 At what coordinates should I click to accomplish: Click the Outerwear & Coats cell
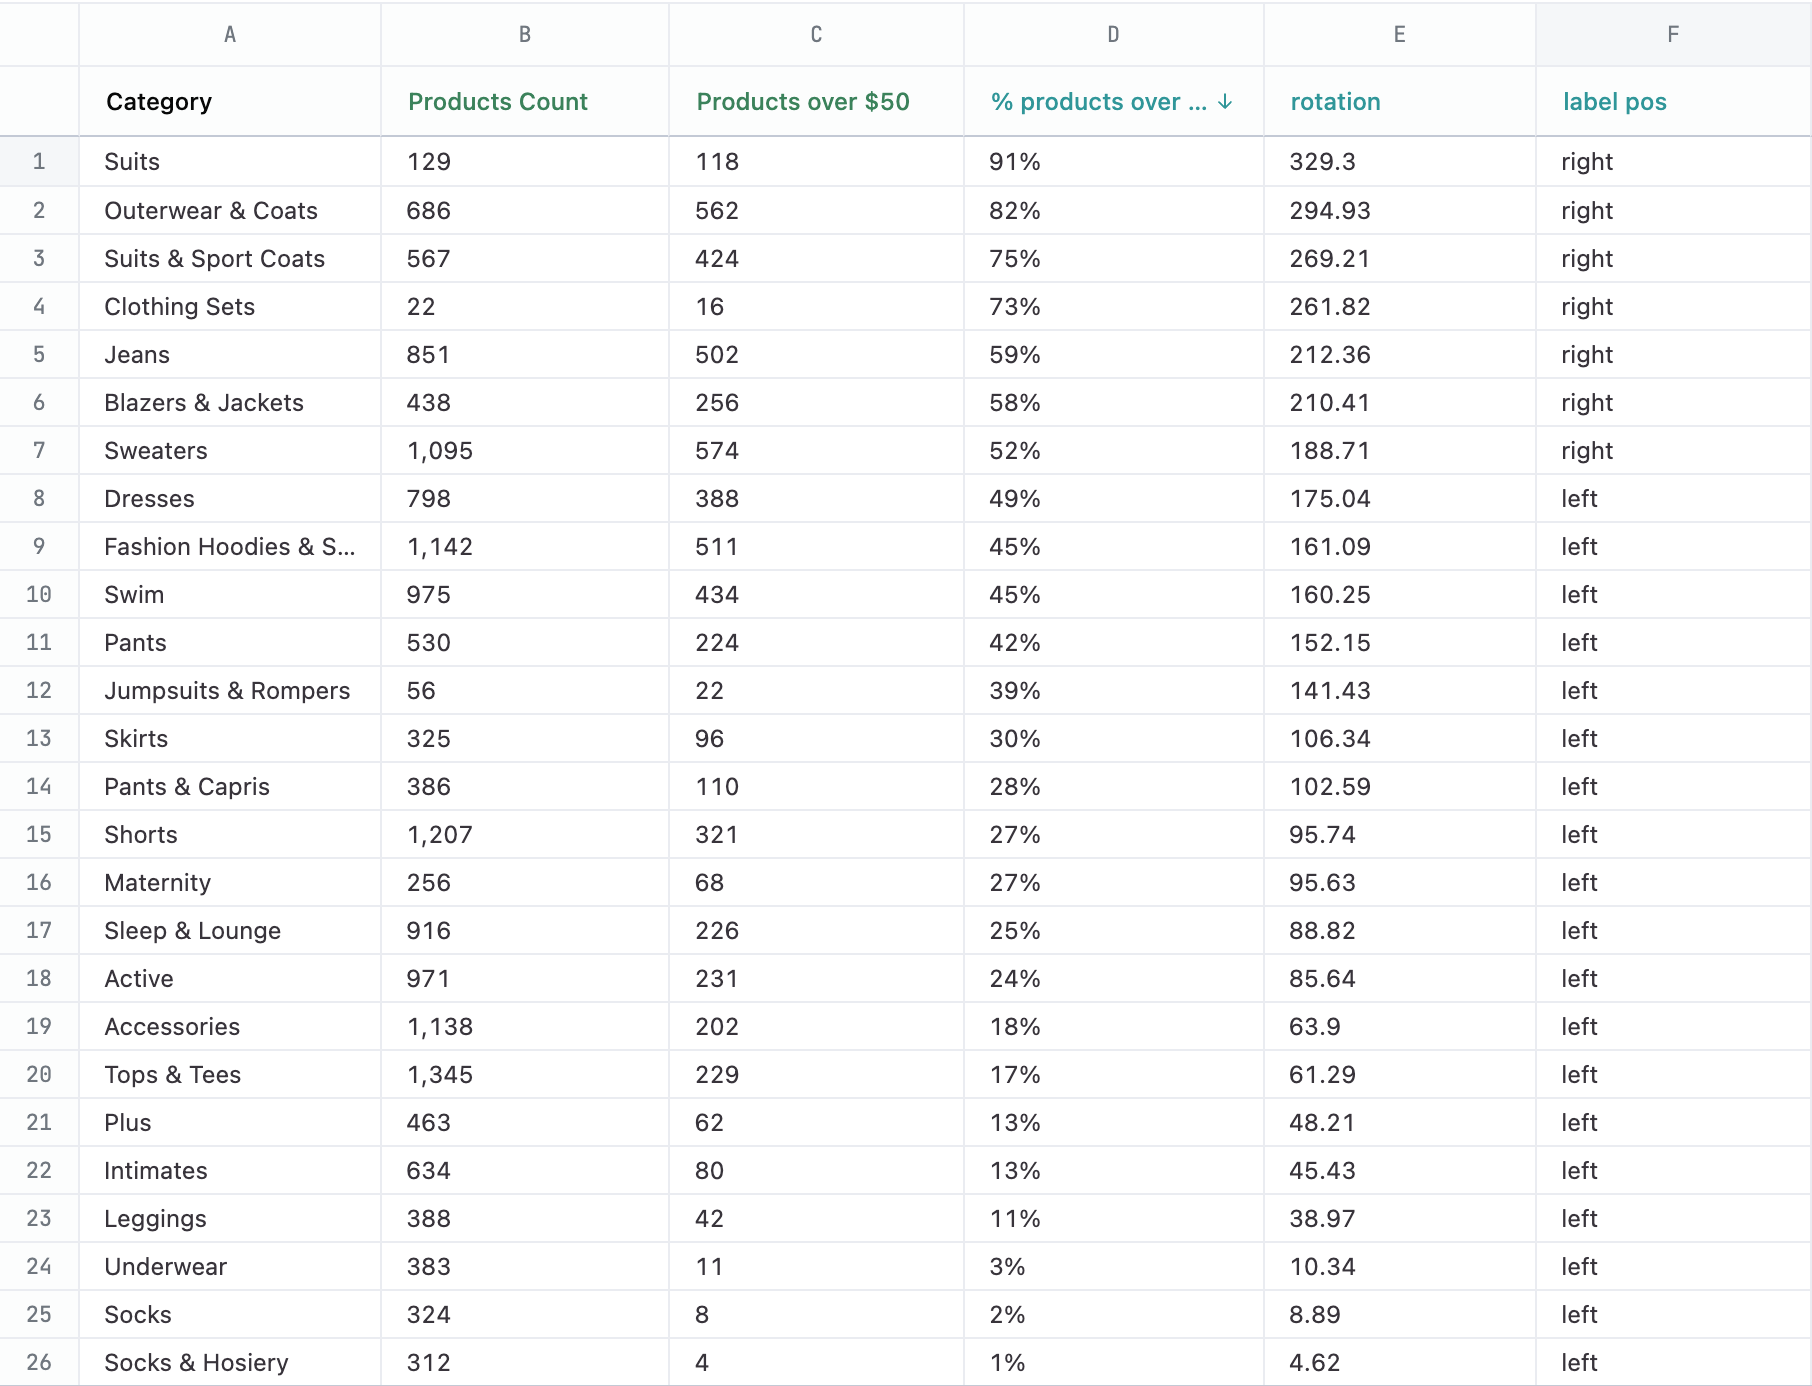tap(211, 211)
